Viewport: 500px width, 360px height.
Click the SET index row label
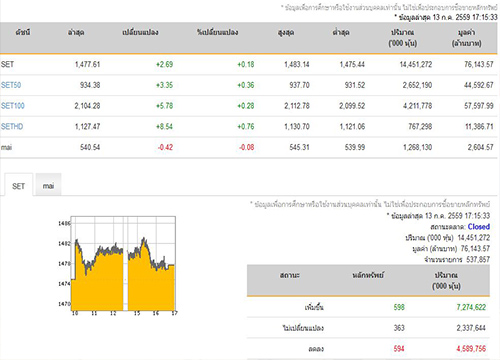tap(7, 64)
